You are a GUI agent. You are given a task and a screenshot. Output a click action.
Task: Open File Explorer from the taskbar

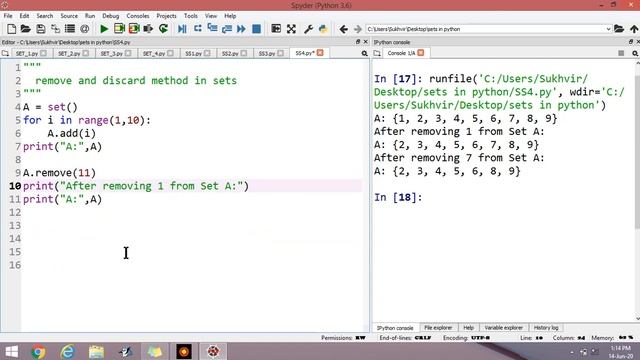96,351
